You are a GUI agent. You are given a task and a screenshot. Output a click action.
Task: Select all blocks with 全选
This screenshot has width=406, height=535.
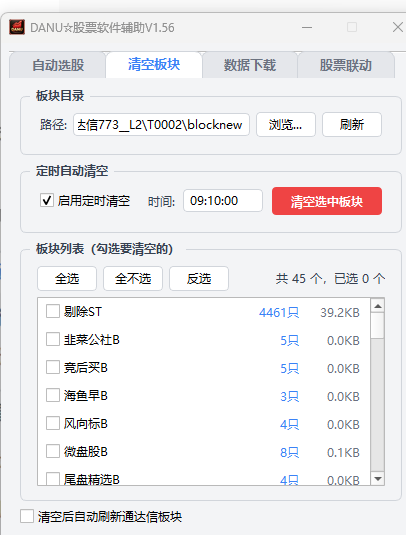(x=67, y=278)
